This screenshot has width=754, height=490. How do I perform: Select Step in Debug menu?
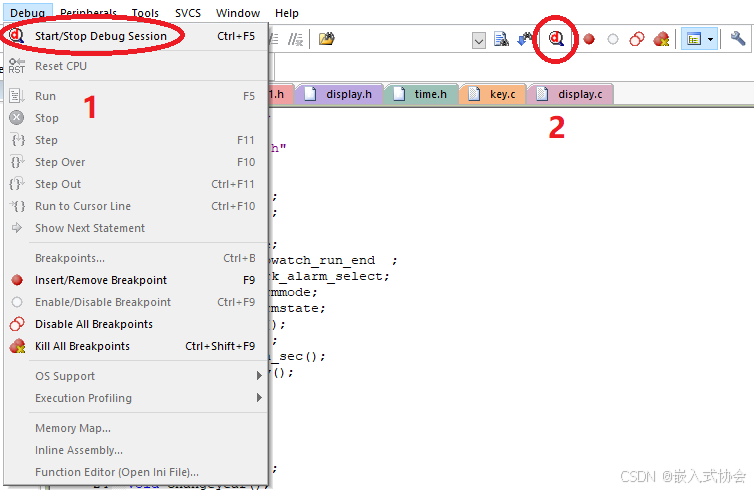coord(136,140)
